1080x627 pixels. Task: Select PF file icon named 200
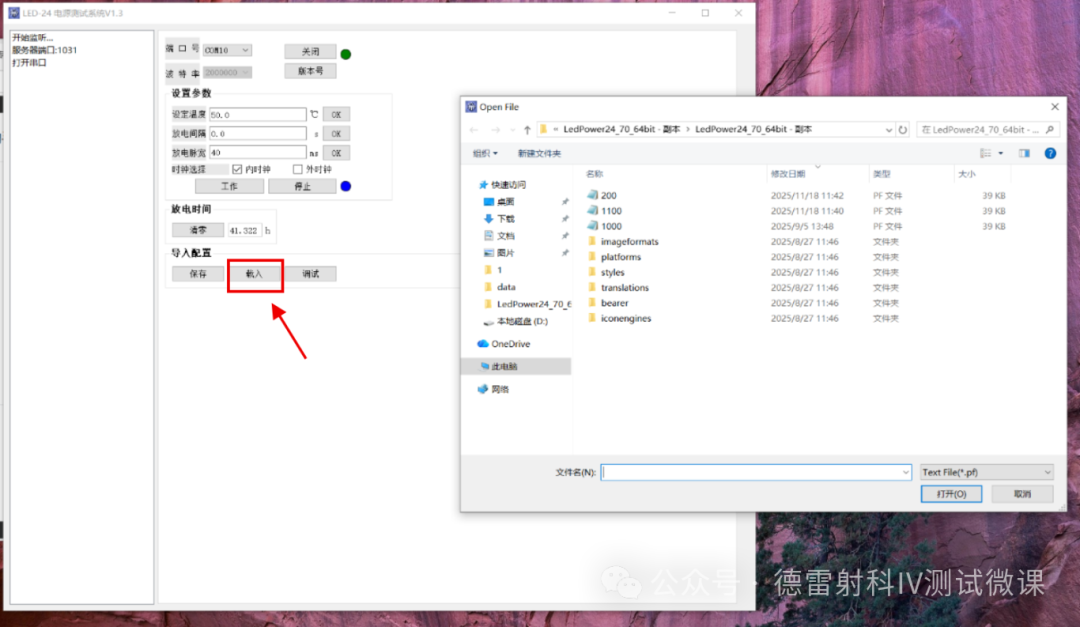click(x=592, y=196)
